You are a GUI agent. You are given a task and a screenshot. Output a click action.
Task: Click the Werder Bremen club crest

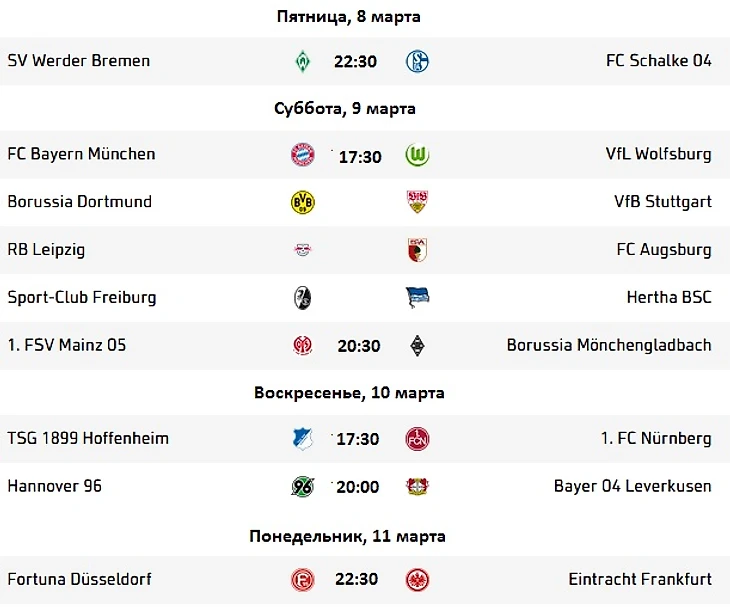tap(303, 61)
